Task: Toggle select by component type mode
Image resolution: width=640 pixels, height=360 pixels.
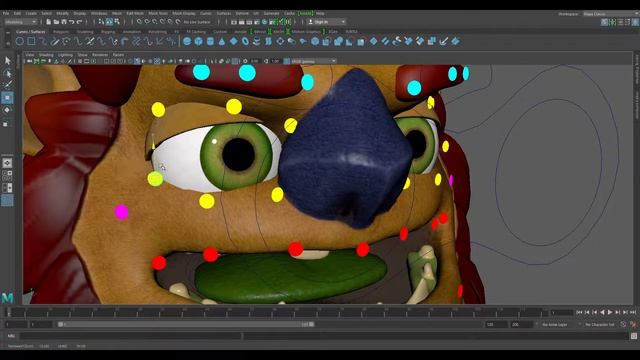Action: 117,22
